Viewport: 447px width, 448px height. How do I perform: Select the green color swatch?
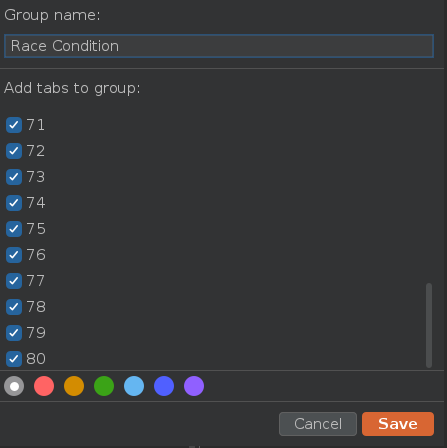104,386
